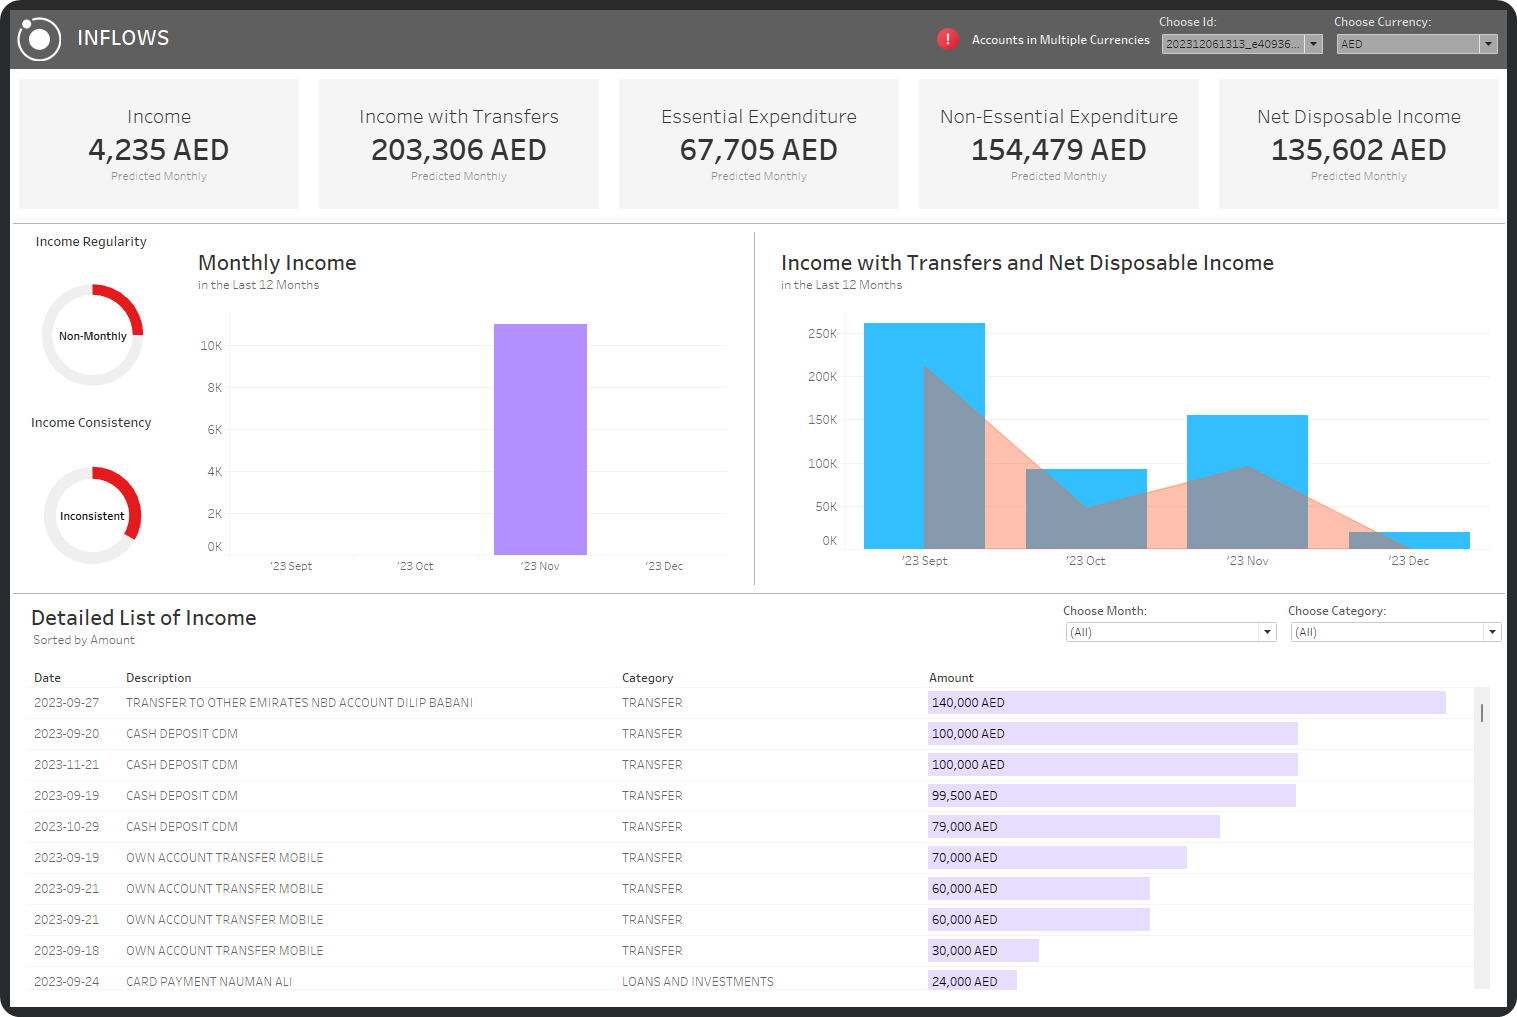Image resolution: width=1517 pixels, height=1017 pixels.
Task: Select the Income with Transfers KPI card
Action: [458, 143]
